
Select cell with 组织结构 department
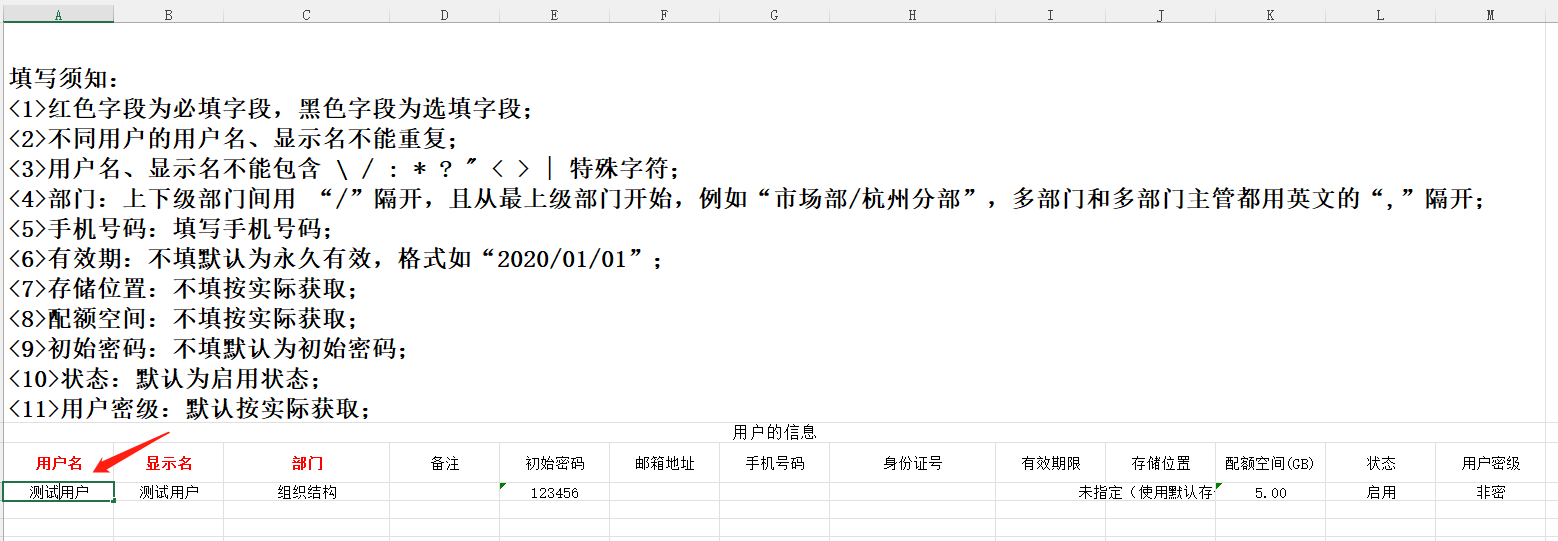coord(307,492)
